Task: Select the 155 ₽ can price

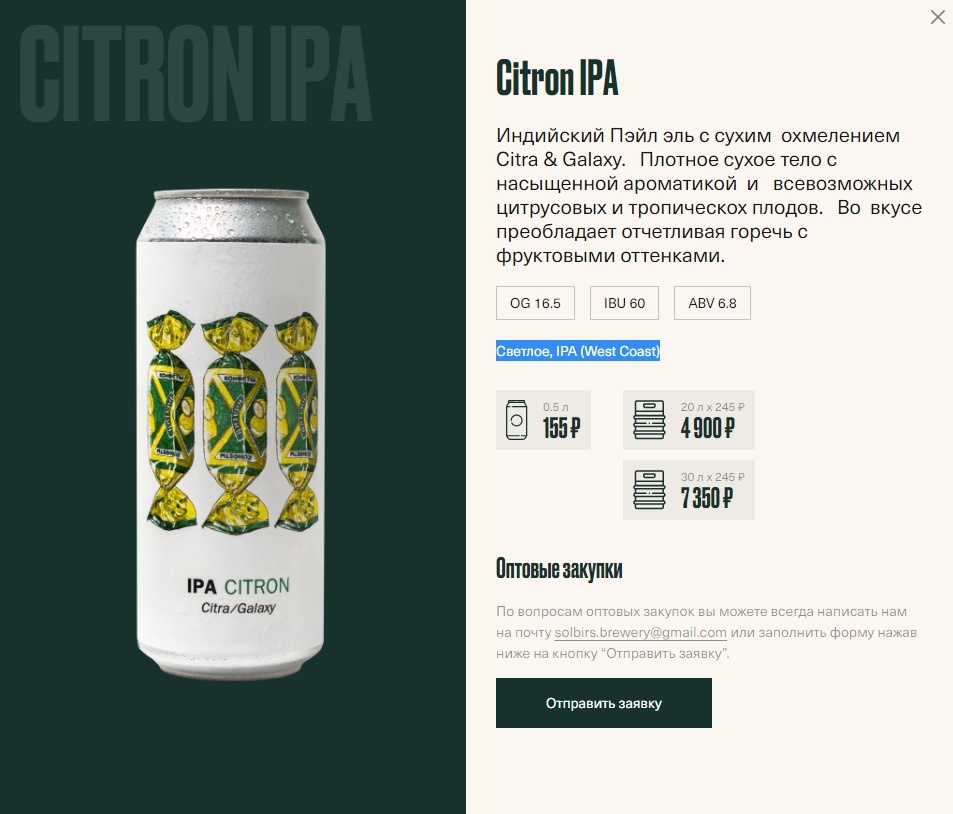Action: 561,428
